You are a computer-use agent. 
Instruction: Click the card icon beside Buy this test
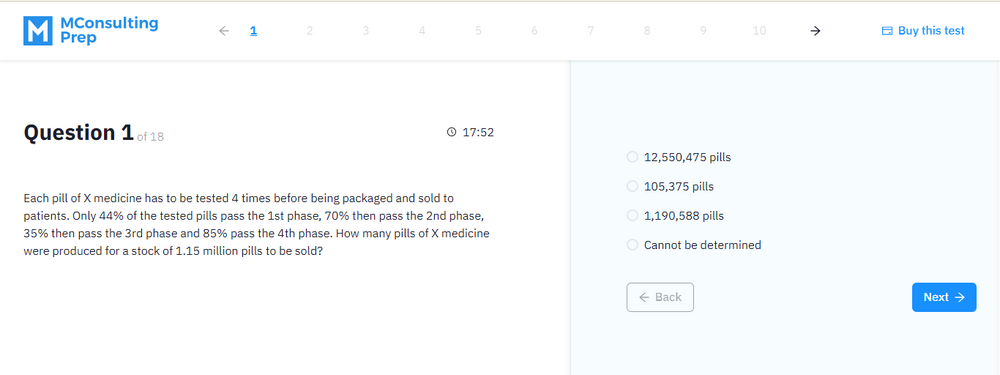[886, 31]
